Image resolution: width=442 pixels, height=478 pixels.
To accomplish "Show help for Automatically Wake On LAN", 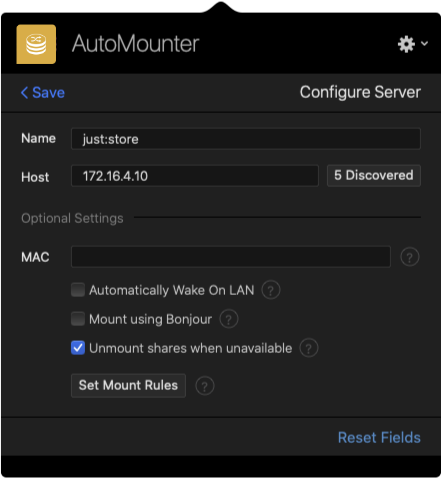I will coord(271,290).
